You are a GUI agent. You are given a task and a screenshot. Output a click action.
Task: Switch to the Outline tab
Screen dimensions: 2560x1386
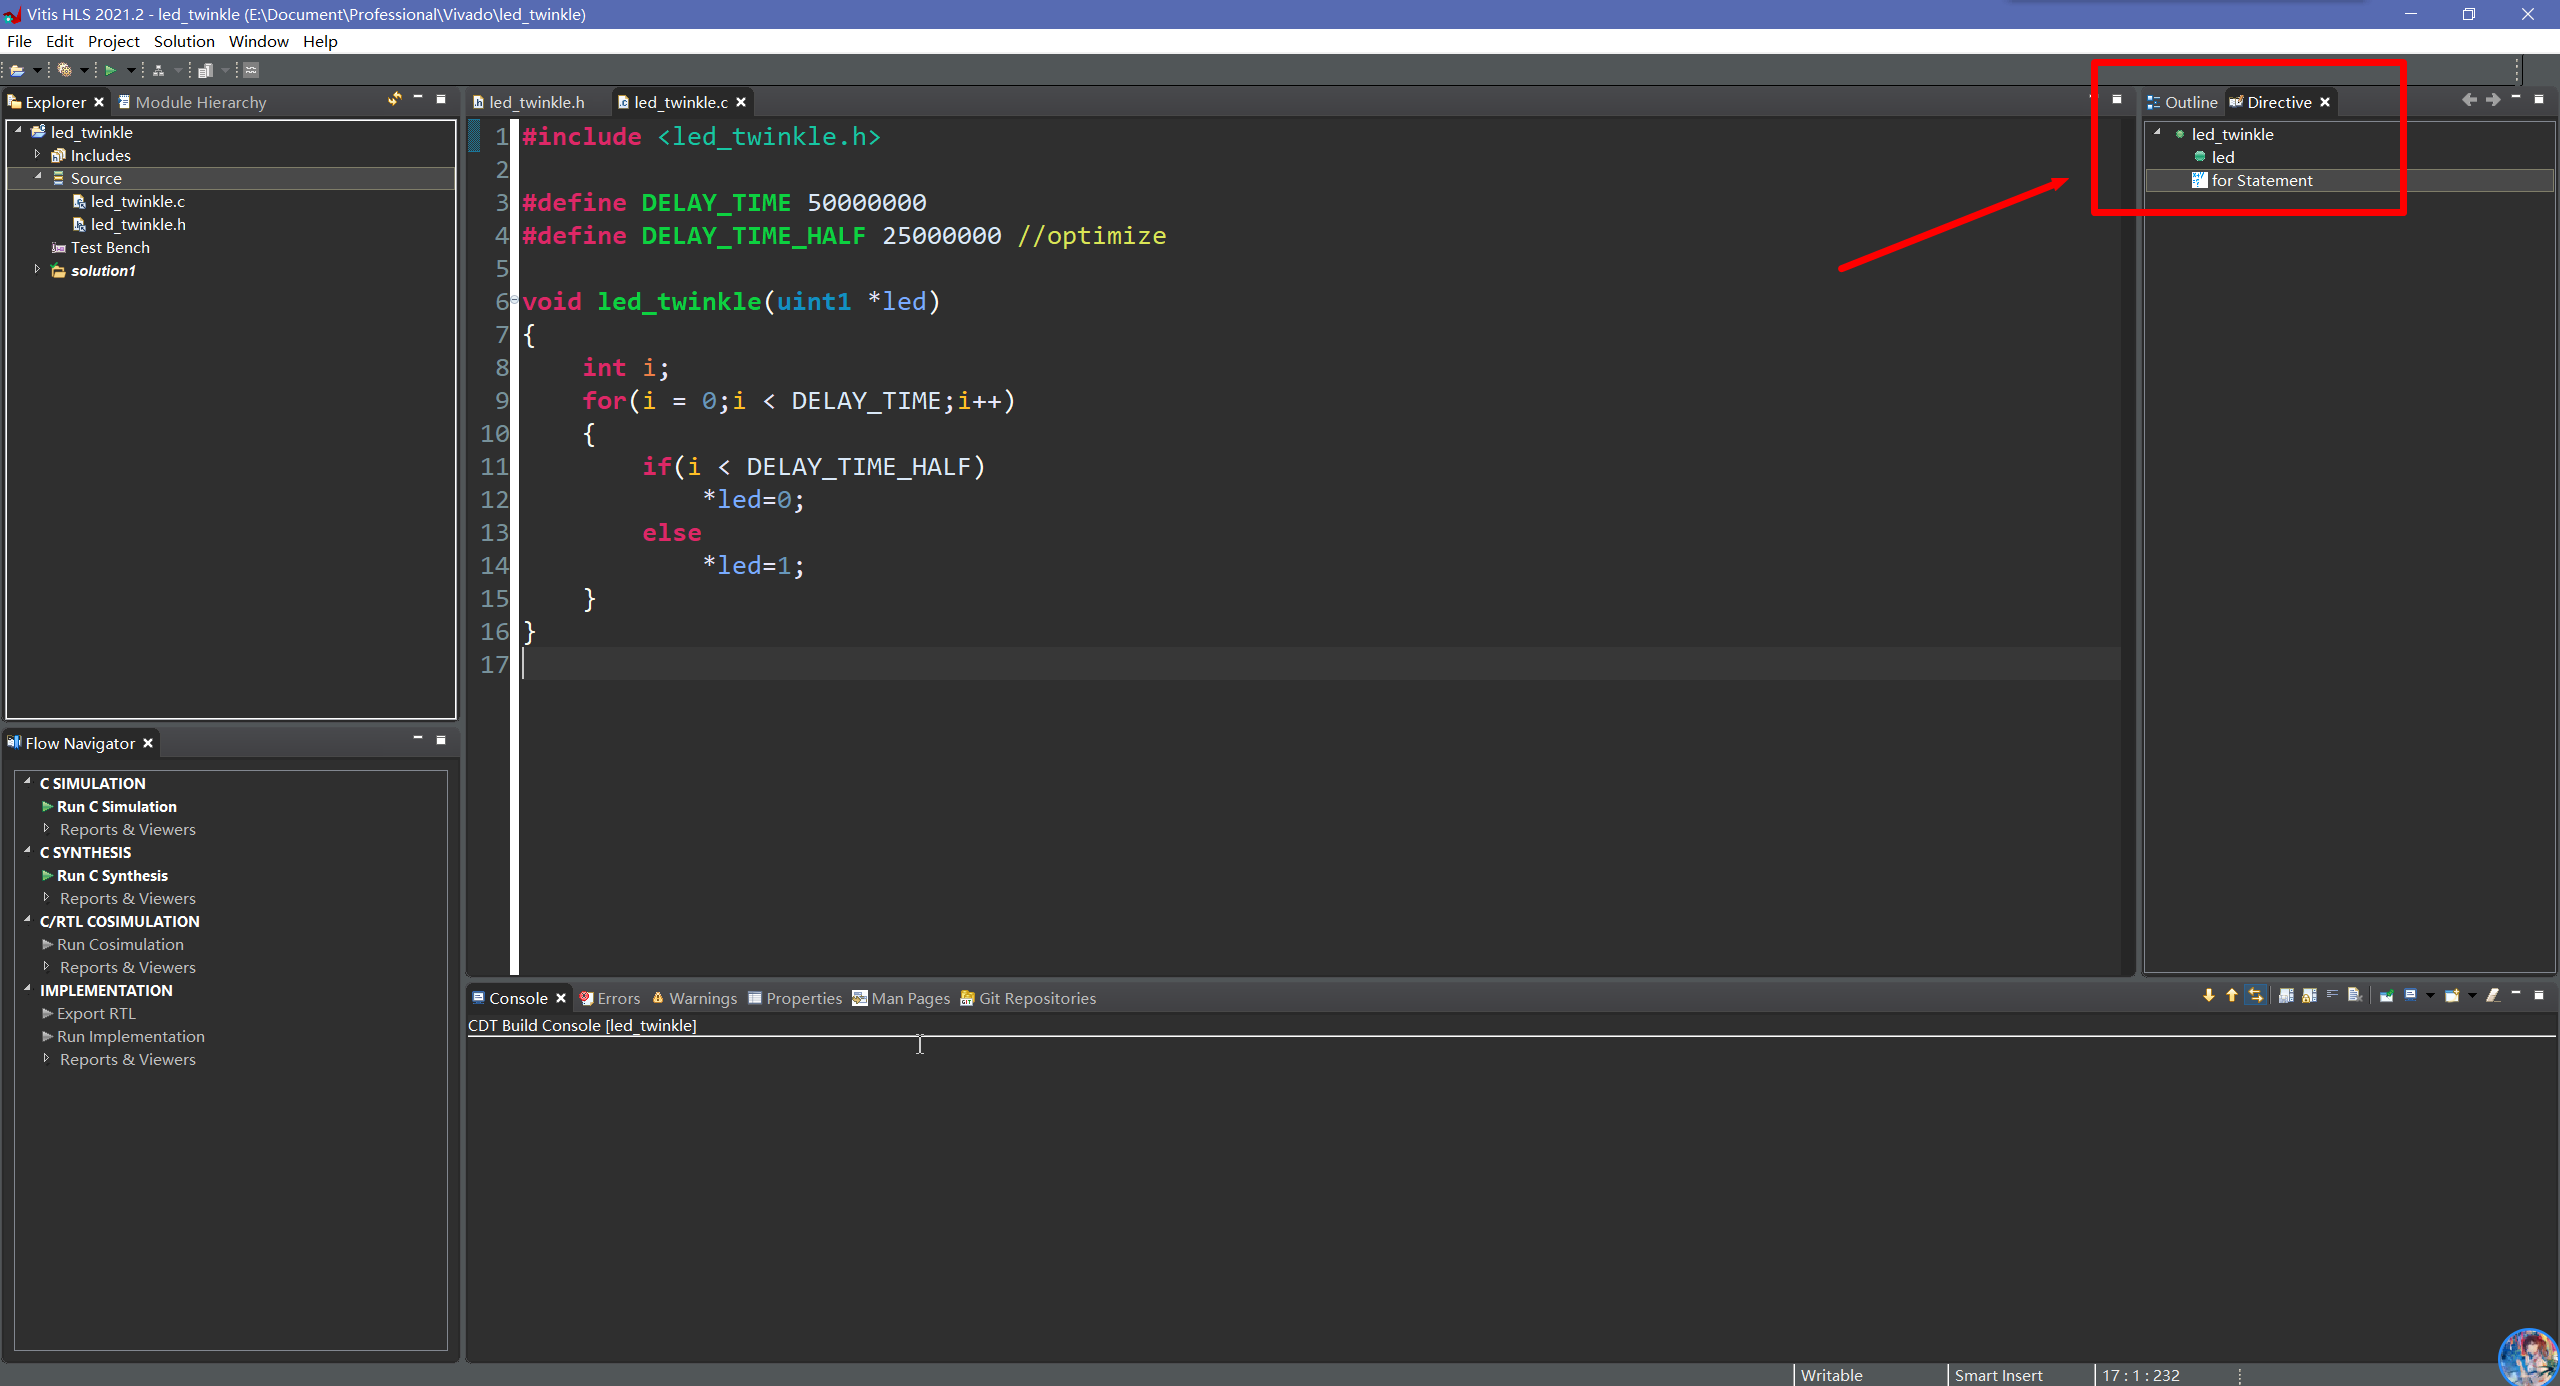pyautogui.click(x=2182, y=102)
